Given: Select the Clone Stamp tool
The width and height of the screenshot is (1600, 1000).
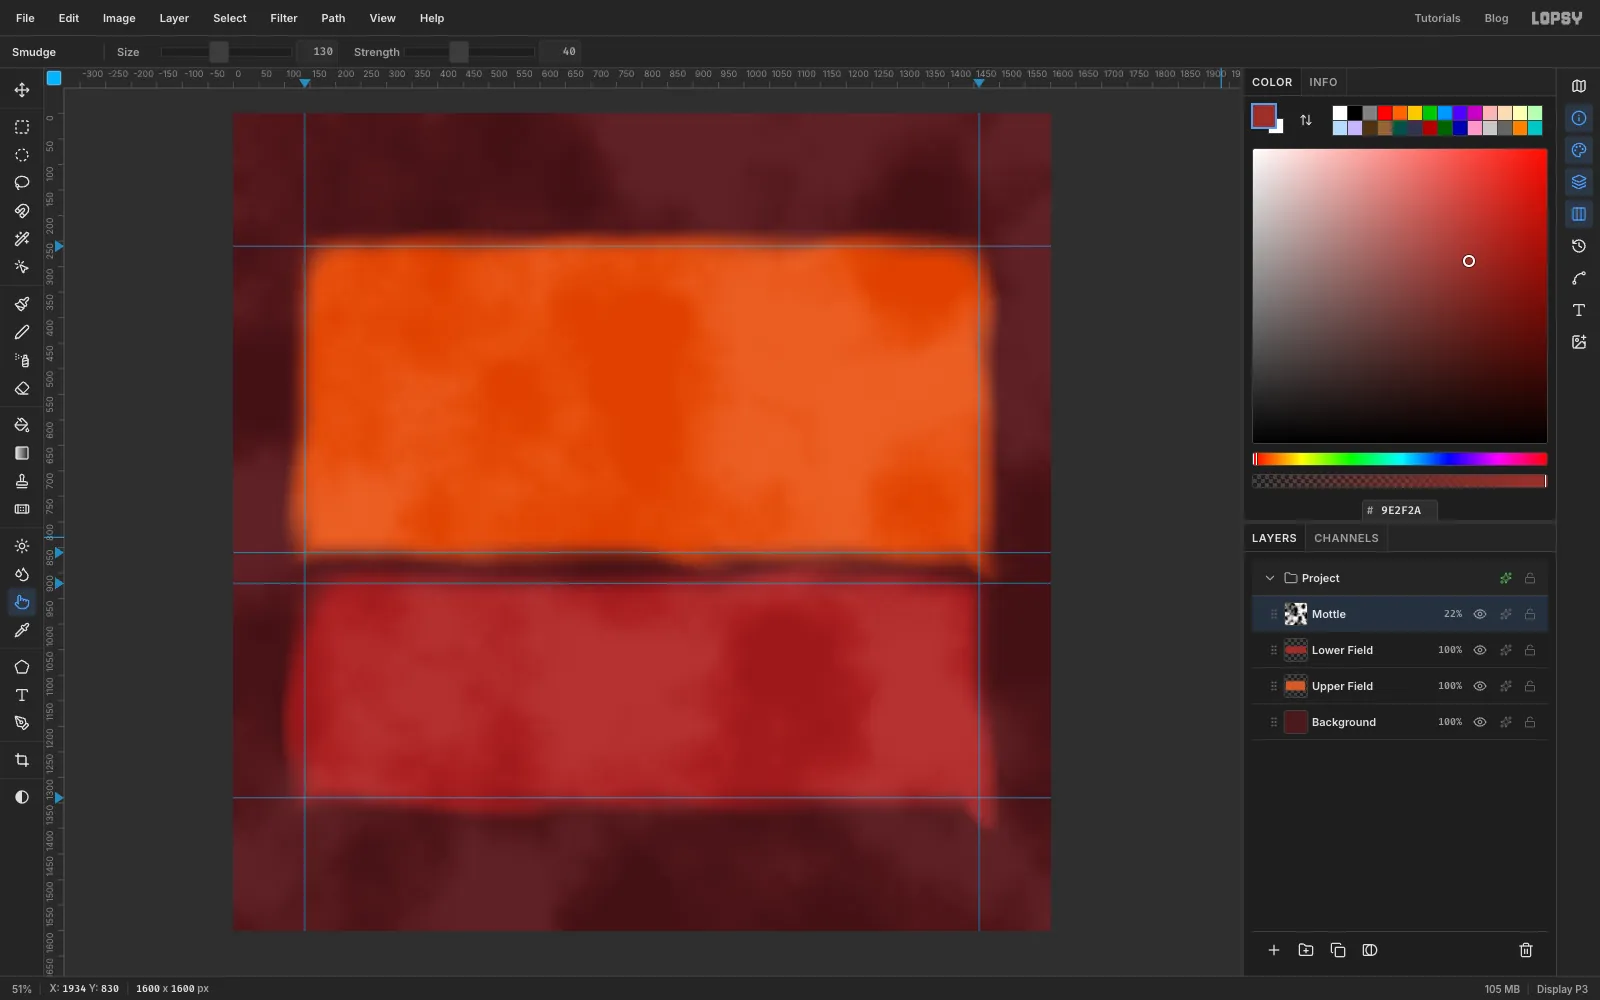Looking at the screenshot, I should 22,481.
